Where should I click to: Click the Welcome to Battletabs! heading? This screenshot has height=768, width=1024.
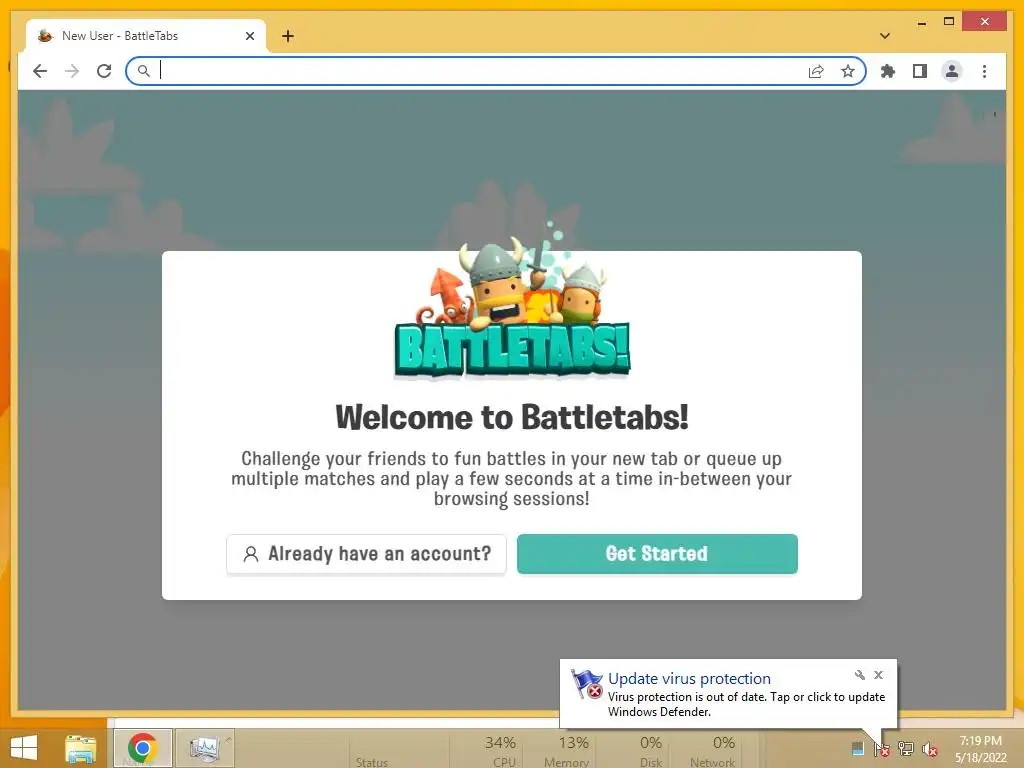point(512,417)
